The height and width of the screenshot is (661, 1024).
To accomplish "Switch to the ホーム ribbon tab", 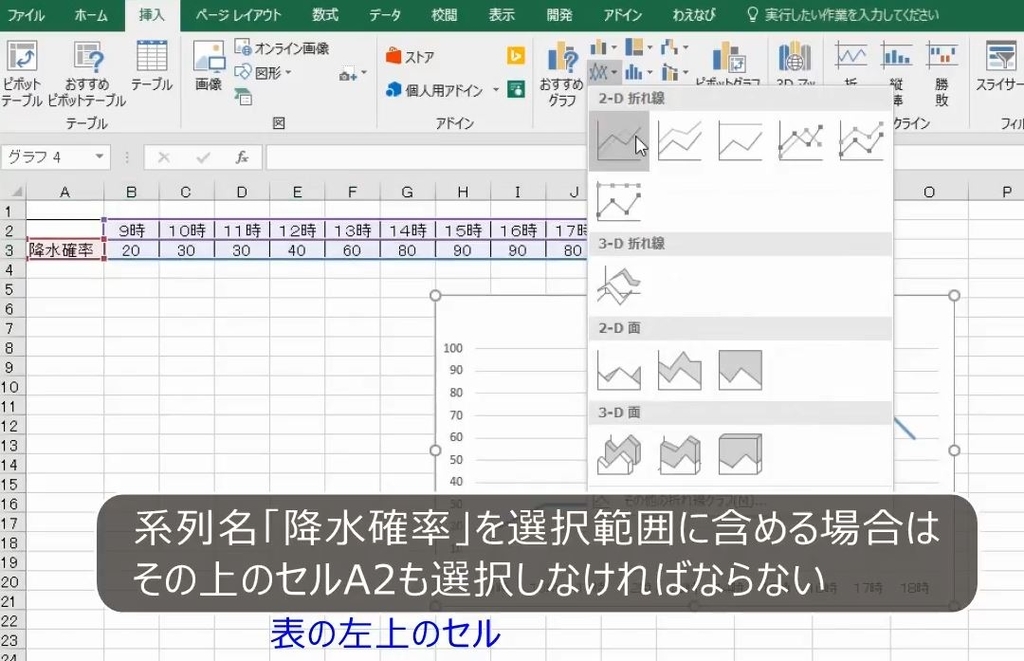I will pyautogui.click(x=91, y=15).
